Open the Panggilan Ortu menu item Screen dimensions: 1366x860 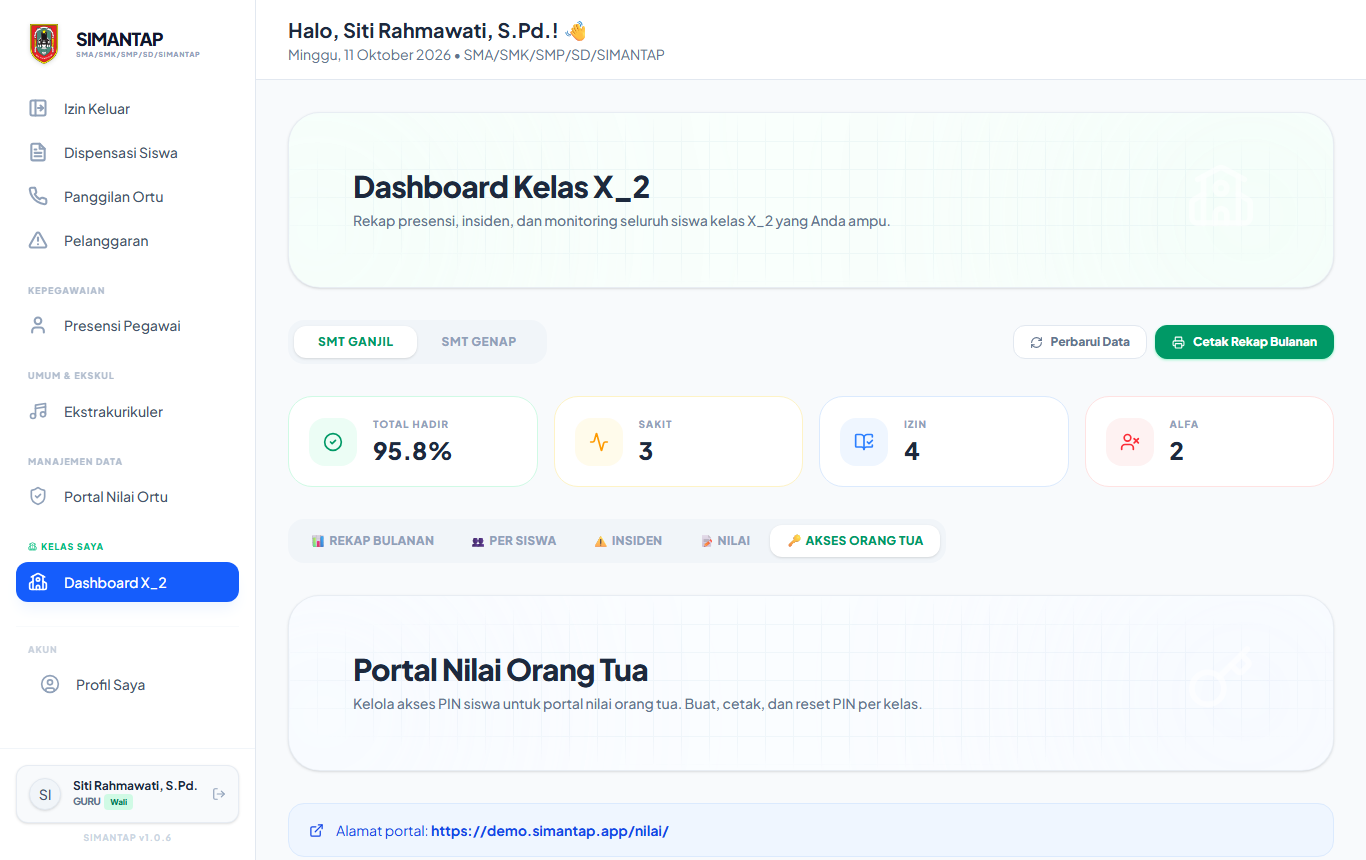coord(127,197)
